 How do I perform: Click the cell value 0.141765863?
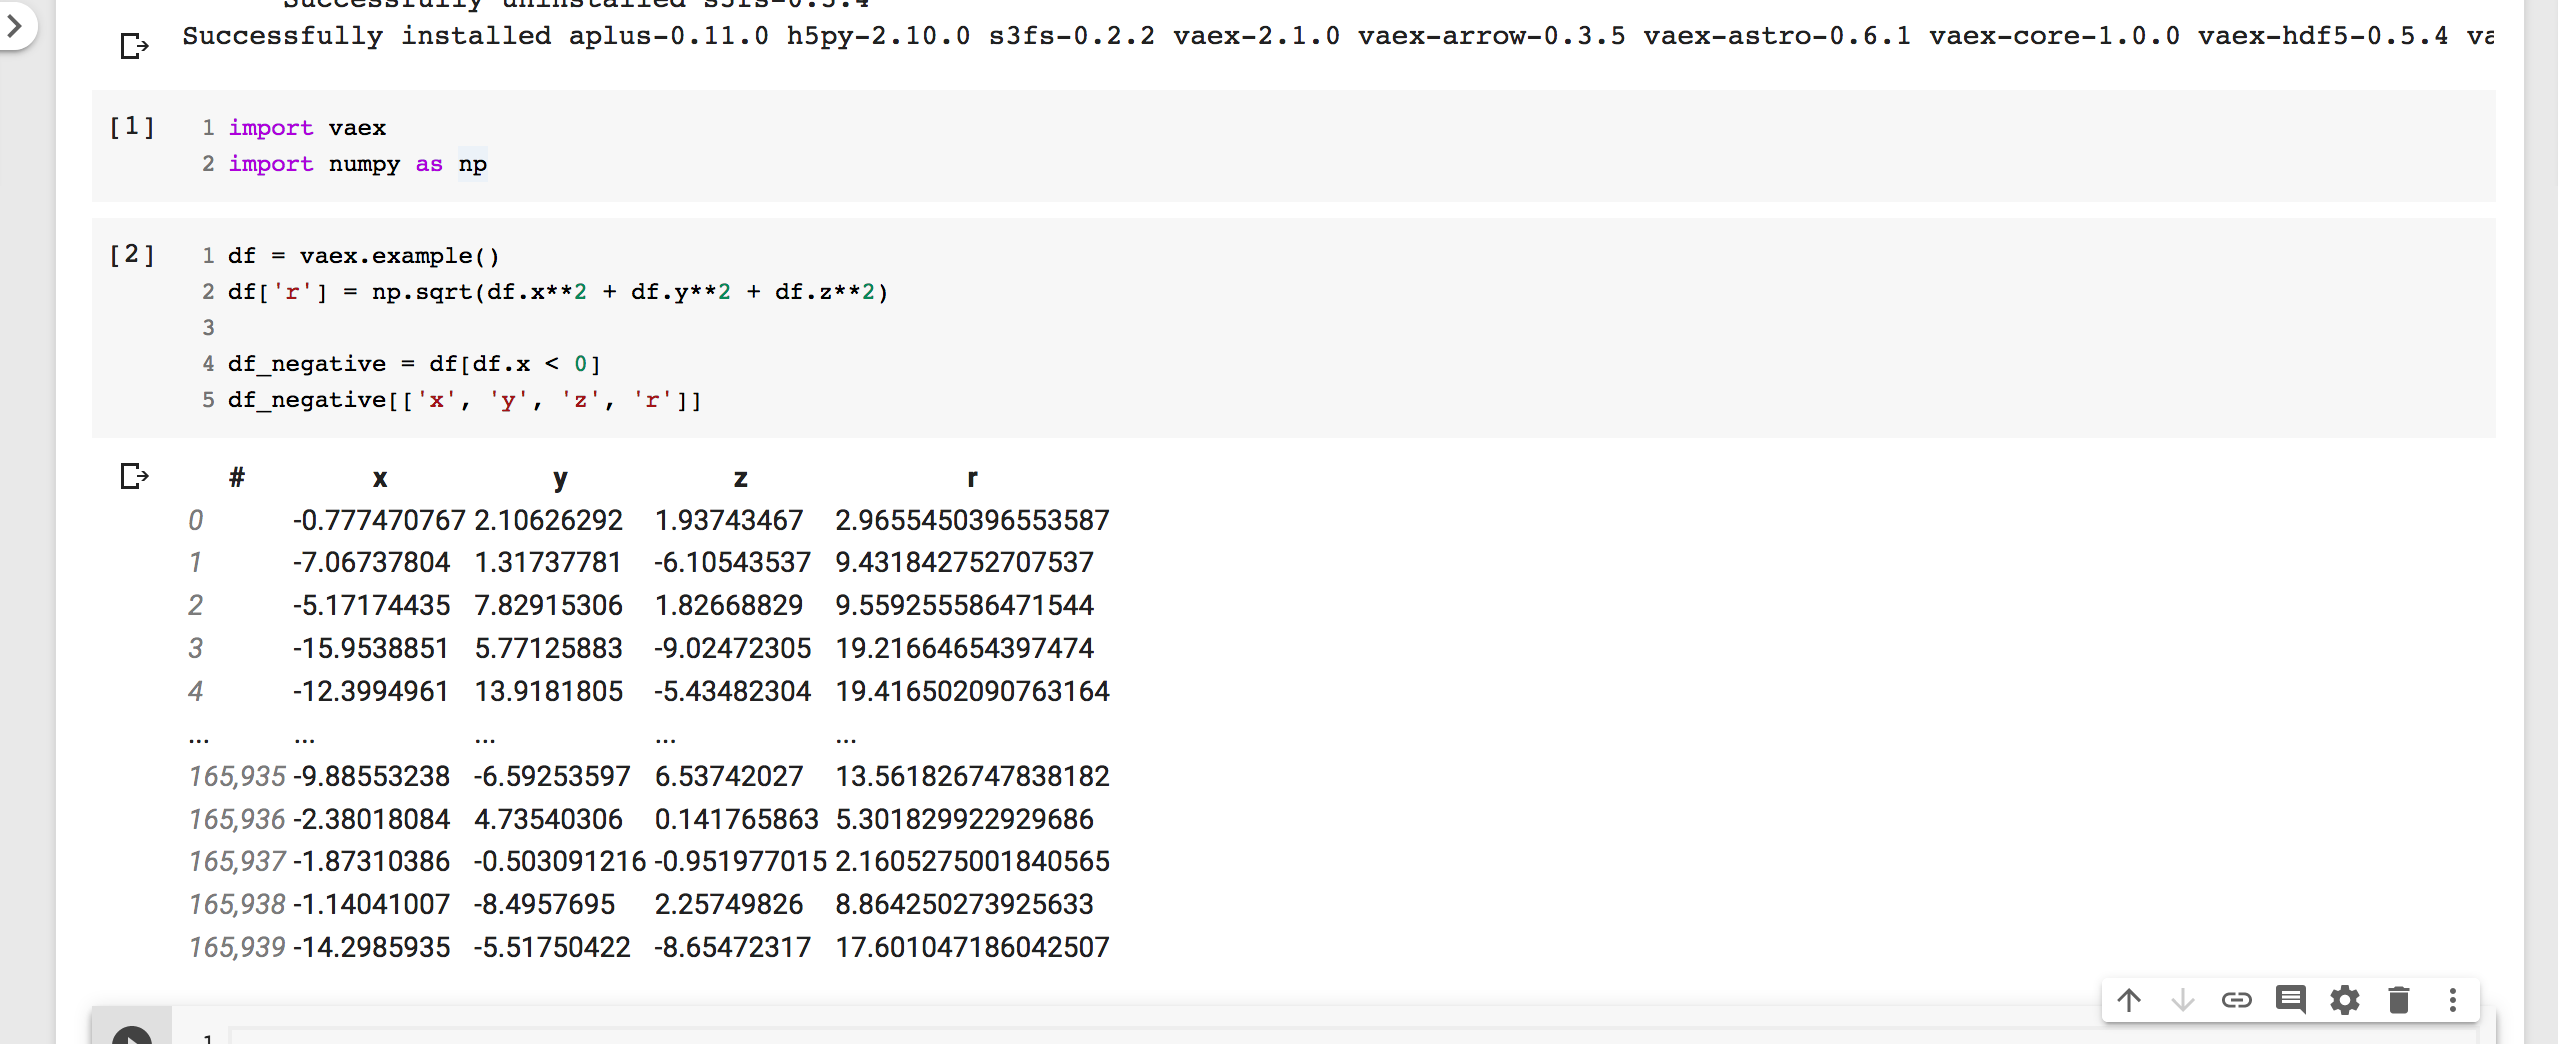pos(737,819)
